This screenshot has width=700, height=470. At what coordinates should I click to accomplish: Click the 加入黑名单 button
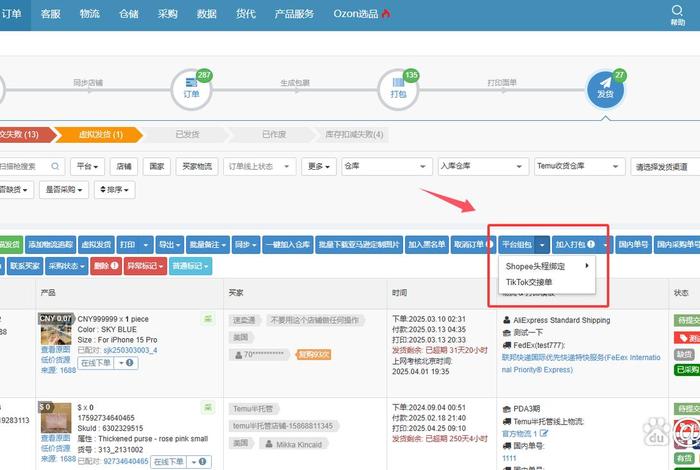[426, 245]
